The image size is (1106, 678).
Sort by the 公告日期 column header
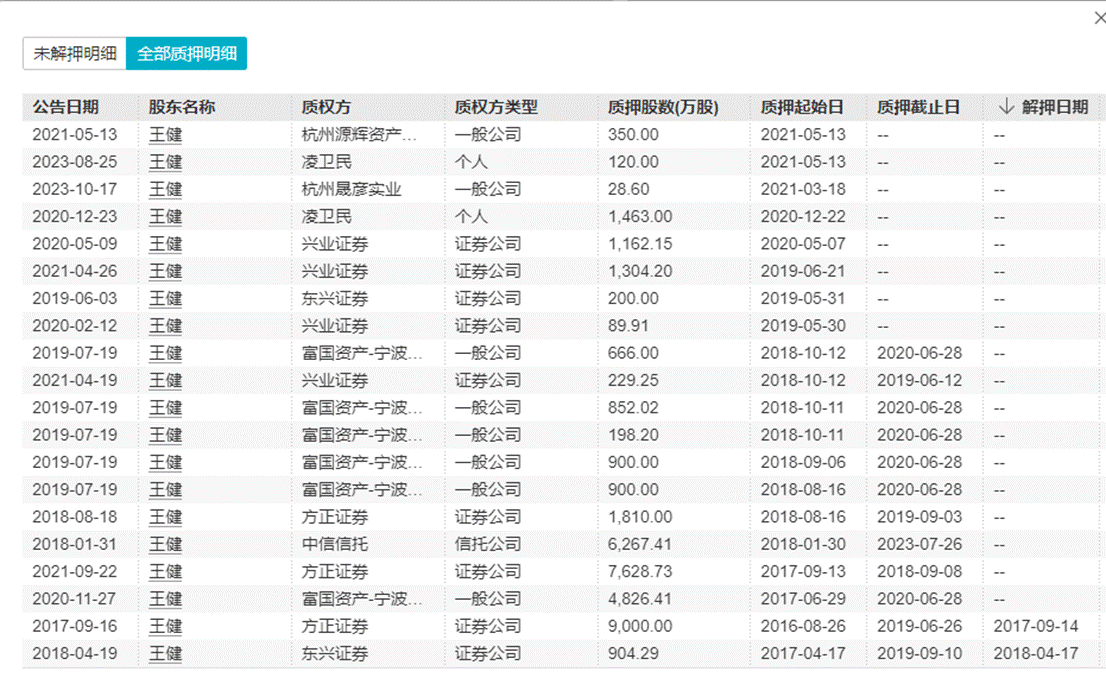pos(65,107)
